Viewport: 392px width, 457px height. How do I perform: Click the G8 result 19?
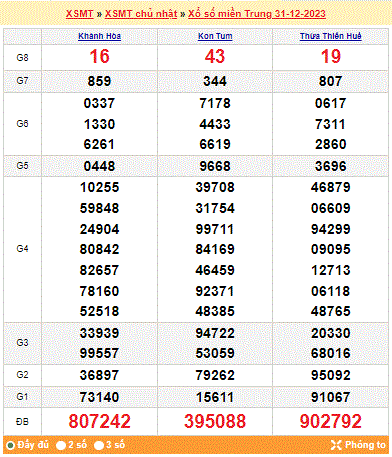[331, 56]
